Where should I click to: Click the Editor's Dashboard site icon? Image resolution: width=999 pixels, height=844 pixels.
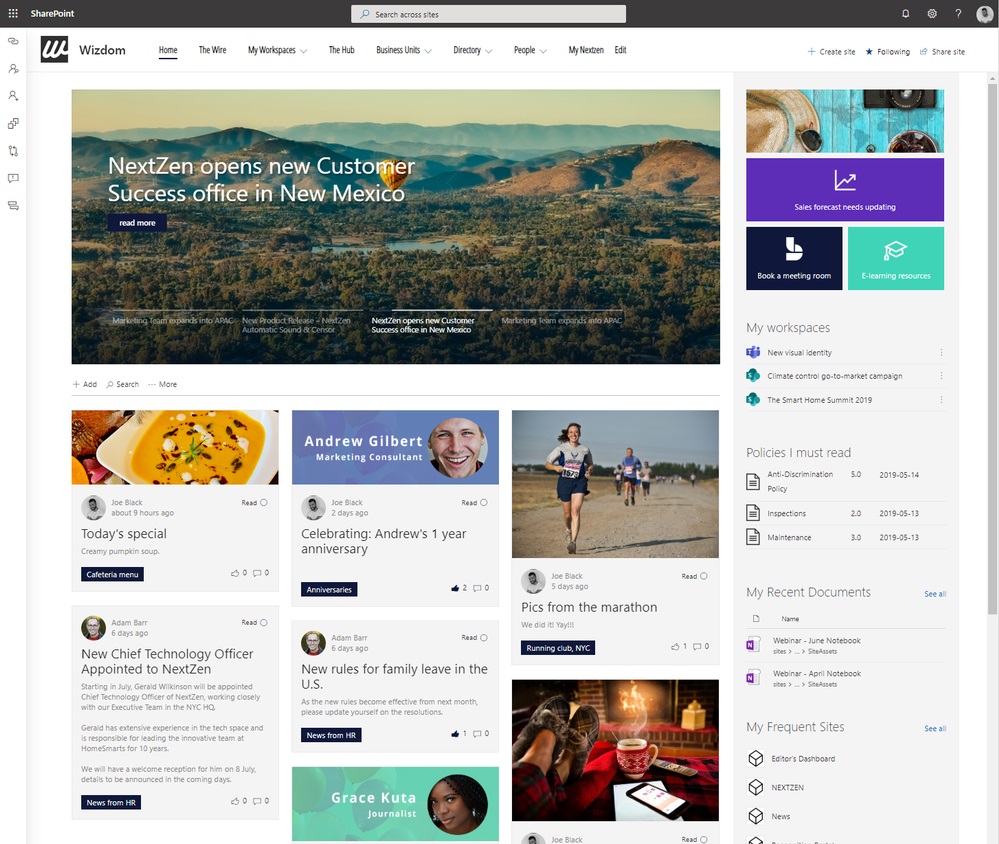756,758
